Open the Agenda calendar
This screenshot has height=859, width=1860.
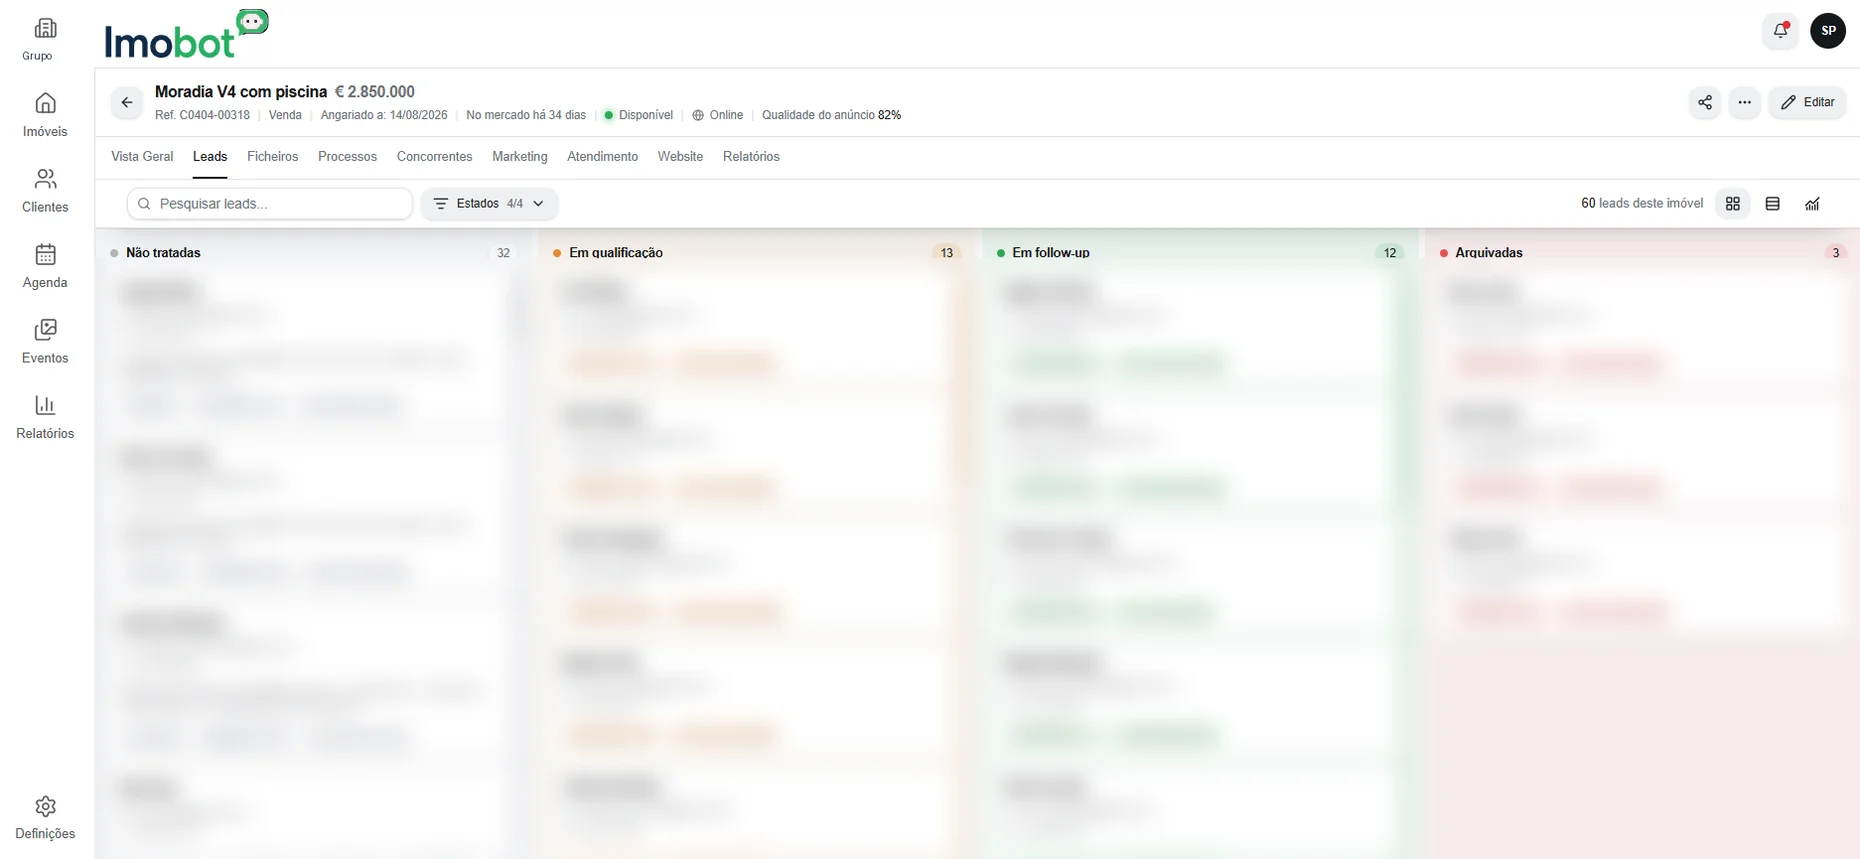point(45,266)
